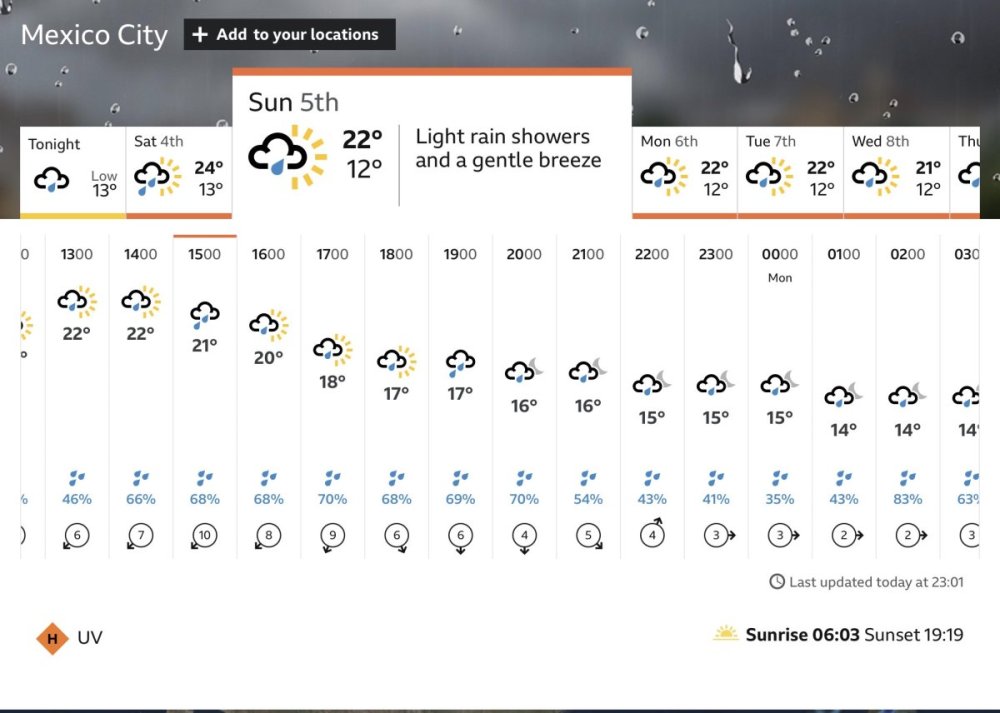Image resolution: width=1000 pixels, height=713 pixels.
Task: Click the 1500 weather shower icon
Action: click(x=205, y=314)
